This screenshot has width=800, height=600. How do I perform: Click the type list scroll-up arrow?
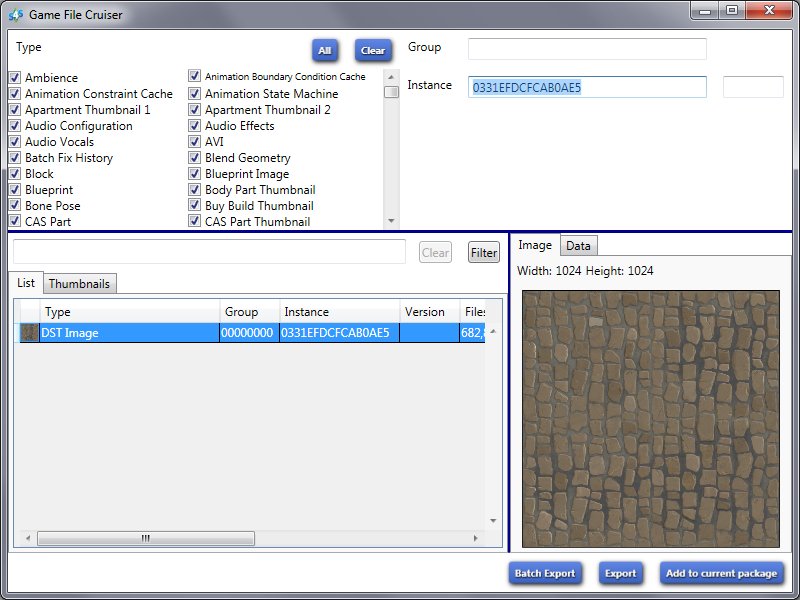[x=391, y=77]
